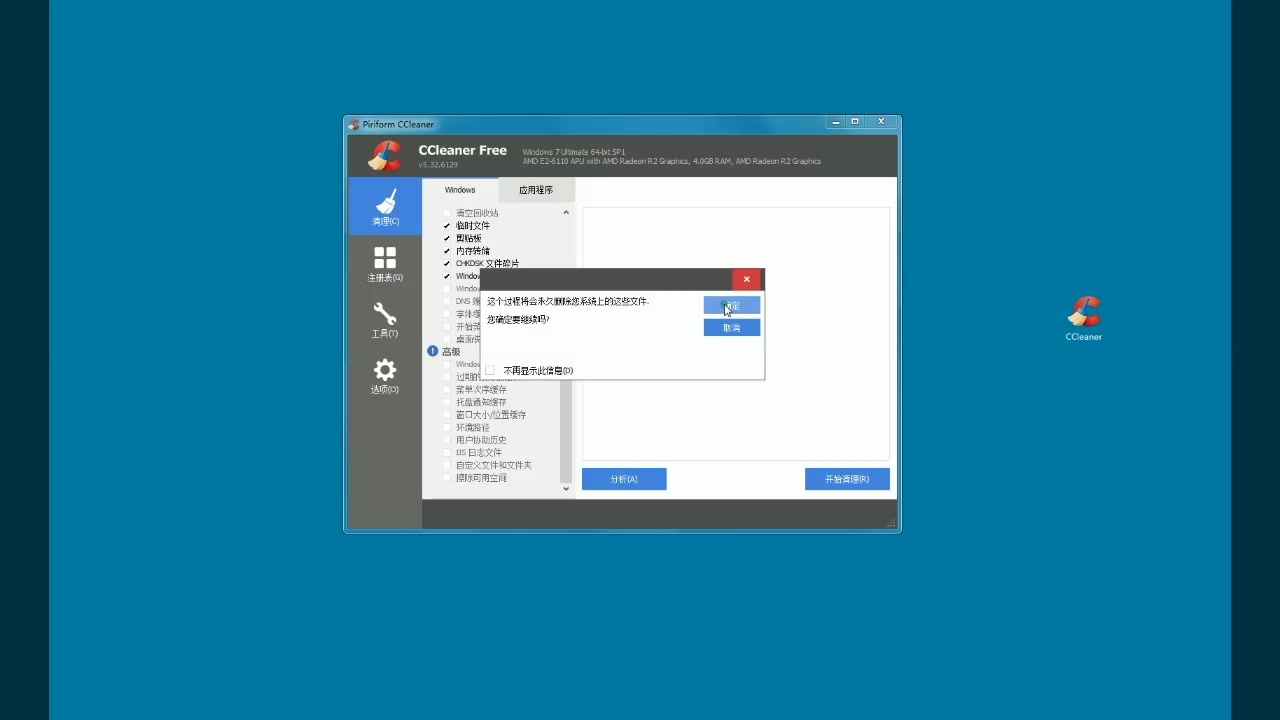Cancel the deletion with 取消 button
The image size is (1280, 720).
point(732,328)
